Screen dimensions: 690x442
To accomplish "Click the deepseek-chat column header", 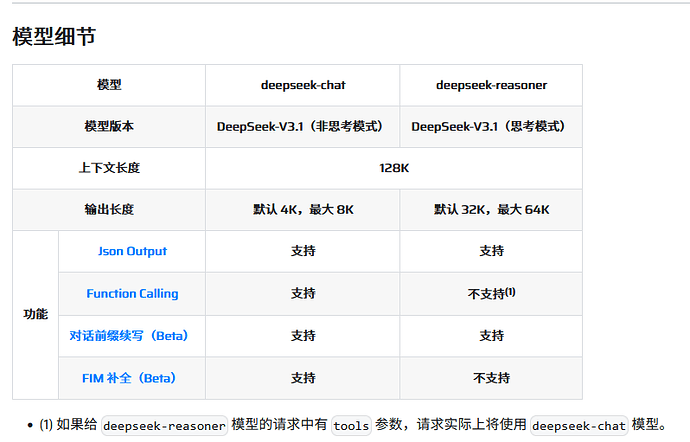I will click(x=303, y=85).
